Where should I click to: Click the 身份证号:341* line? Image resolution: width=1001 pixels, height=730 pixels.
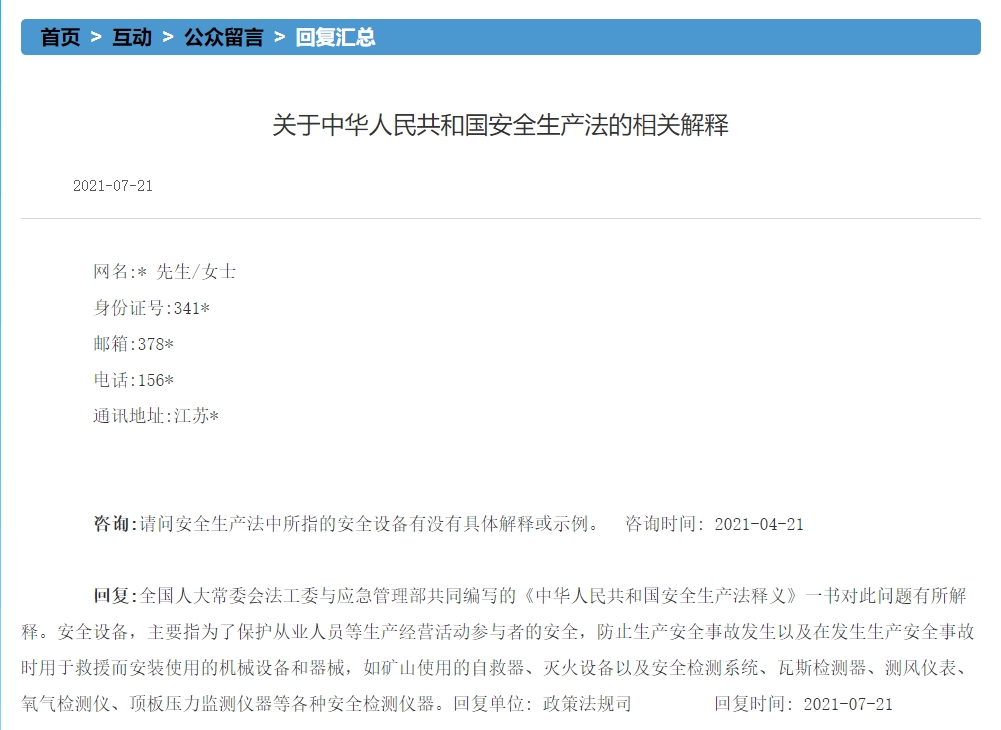tap(151, 308)
